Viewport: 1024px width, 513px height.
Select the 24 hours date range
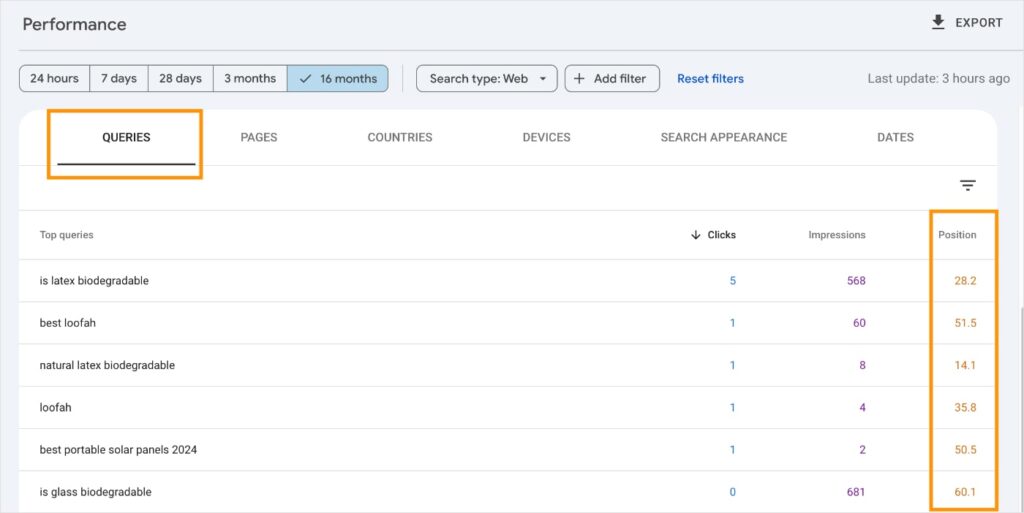pyautogui.click(x=54, y=78)
